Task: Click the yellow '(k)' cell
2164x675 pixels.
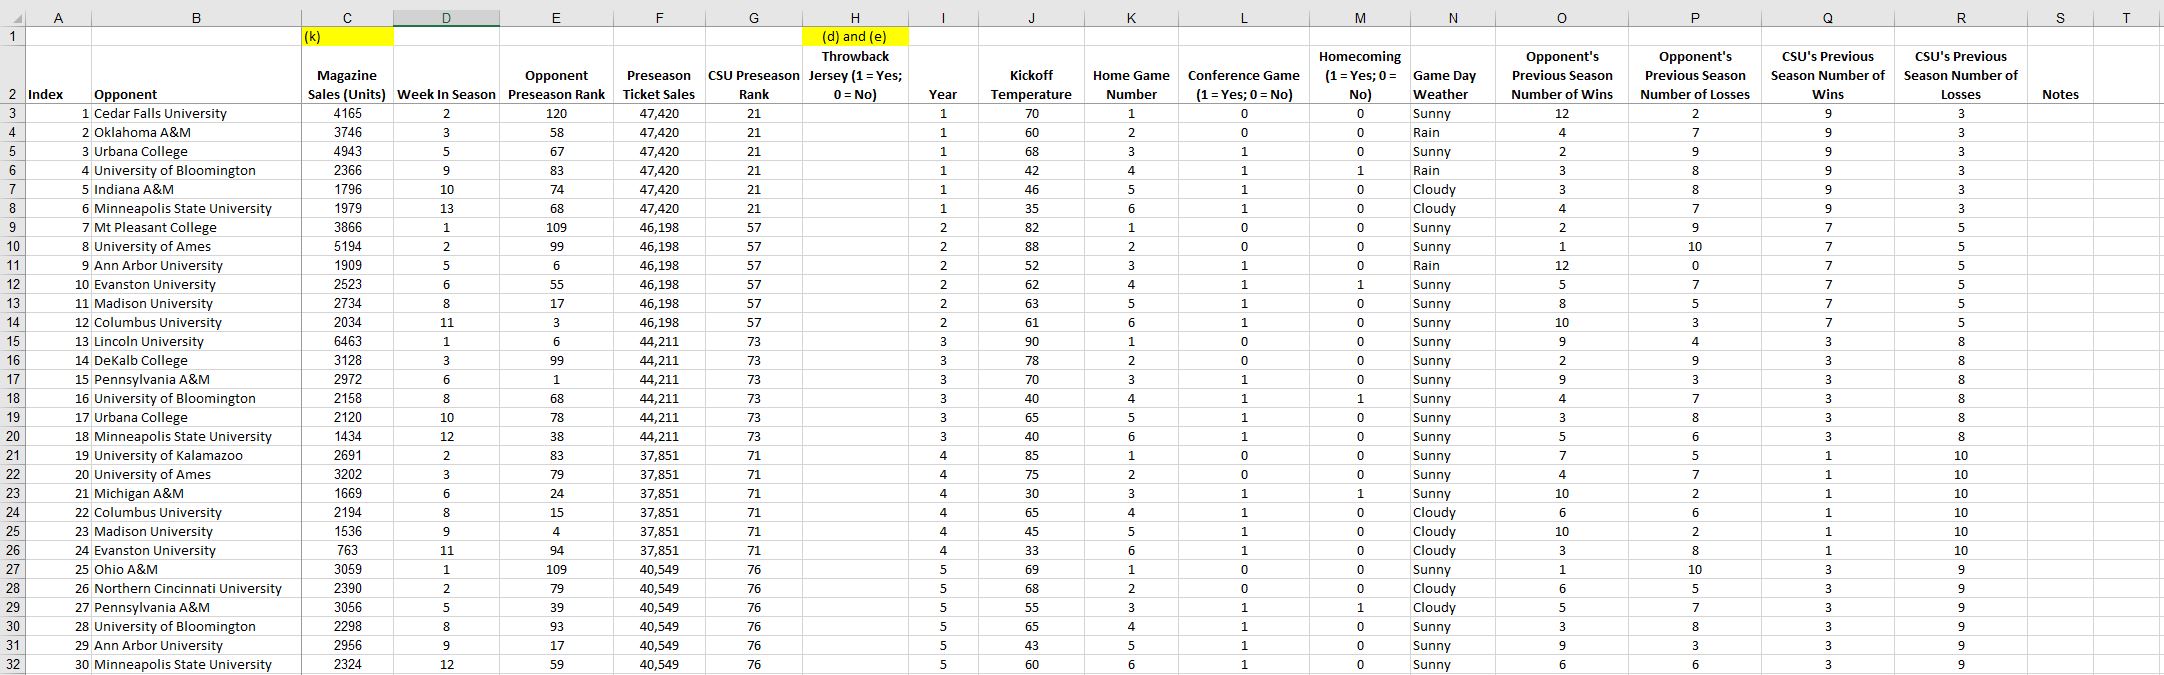Action: tap(347, 37)
